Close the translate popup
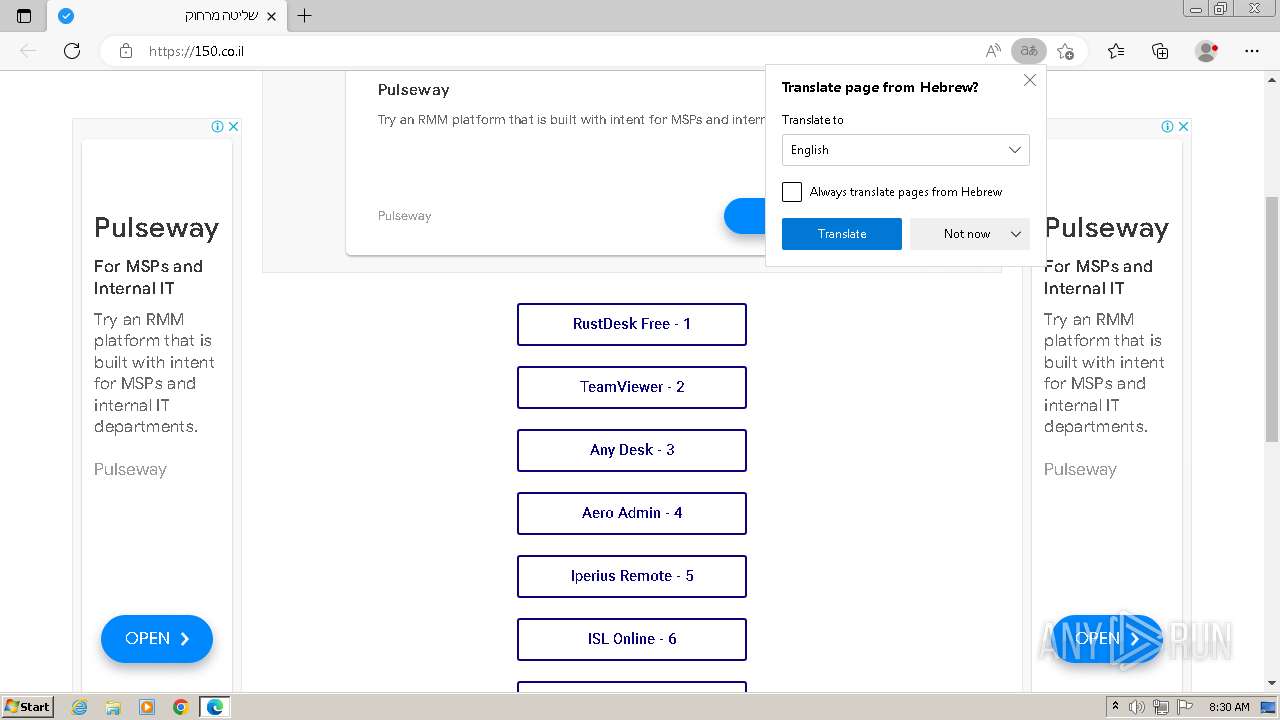The width and height of the screenshot is (1280, 720). (x=1030, y=80)
